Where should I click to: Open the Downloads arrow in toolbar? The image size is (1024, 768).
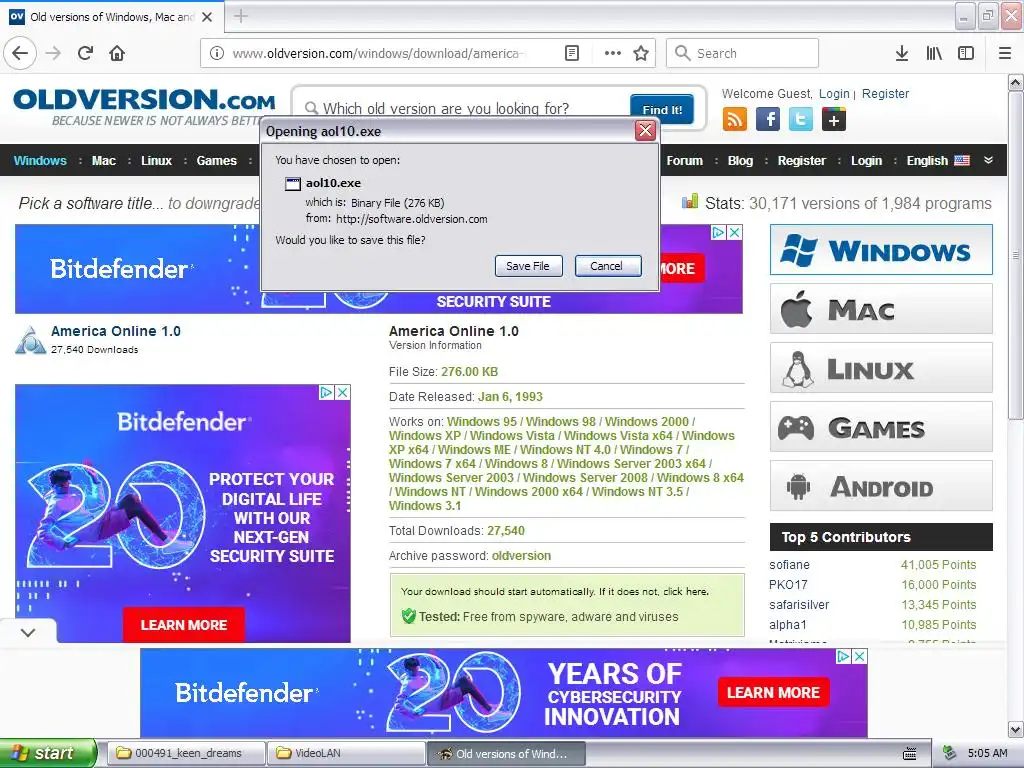[902, 53]
